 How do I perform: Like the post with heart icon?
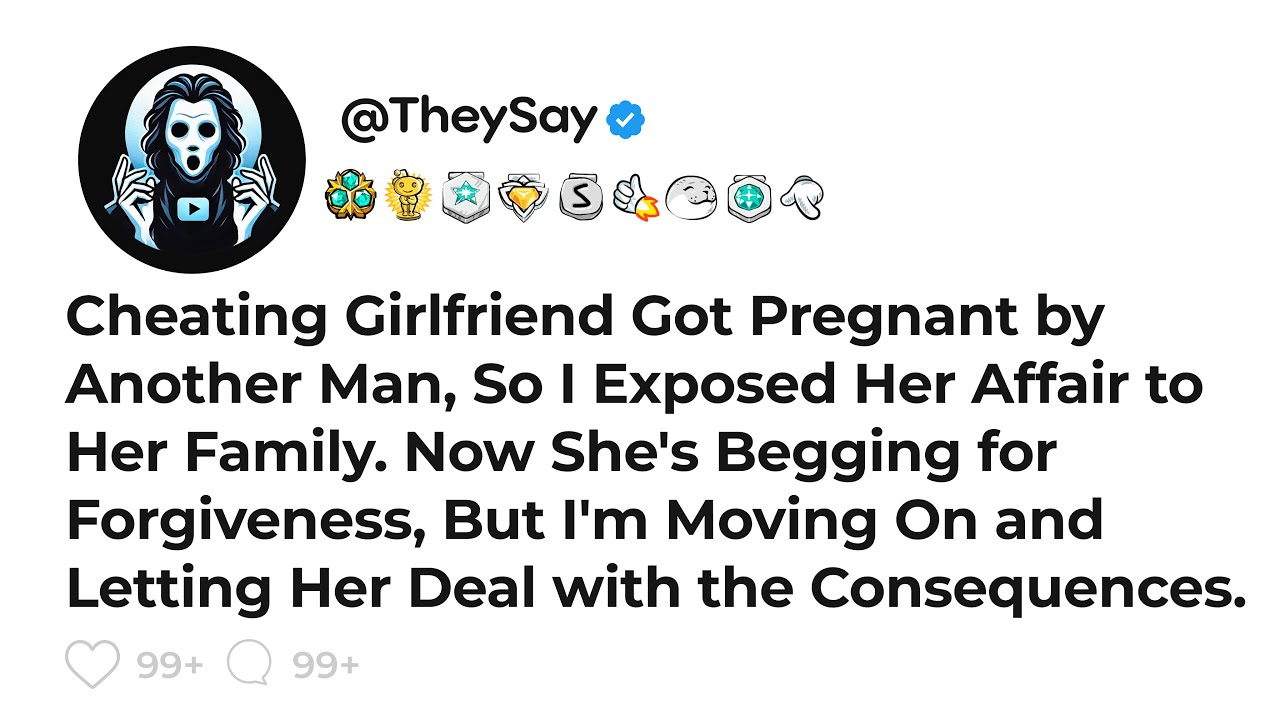coord(92,664)
